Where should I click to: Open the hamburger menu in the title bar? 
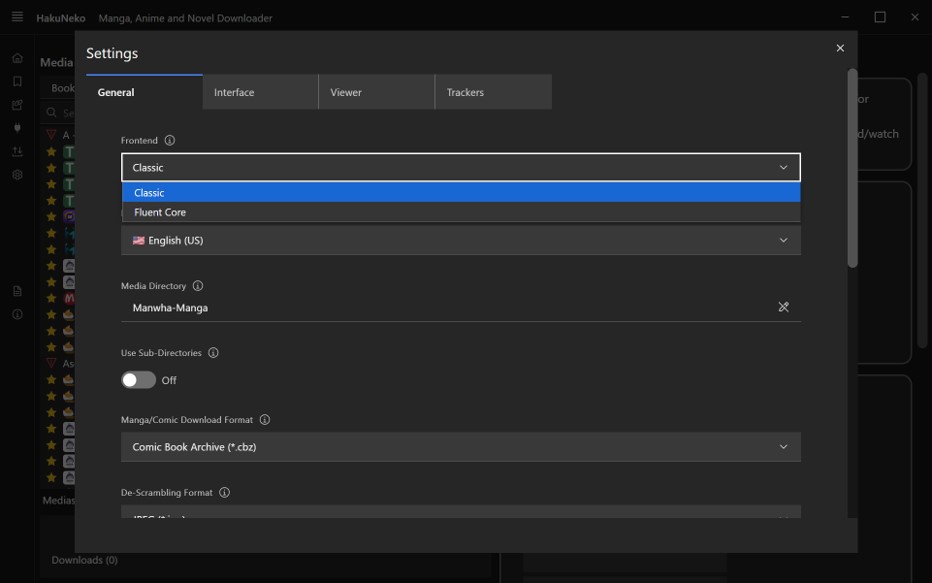(x=17, y=17)
